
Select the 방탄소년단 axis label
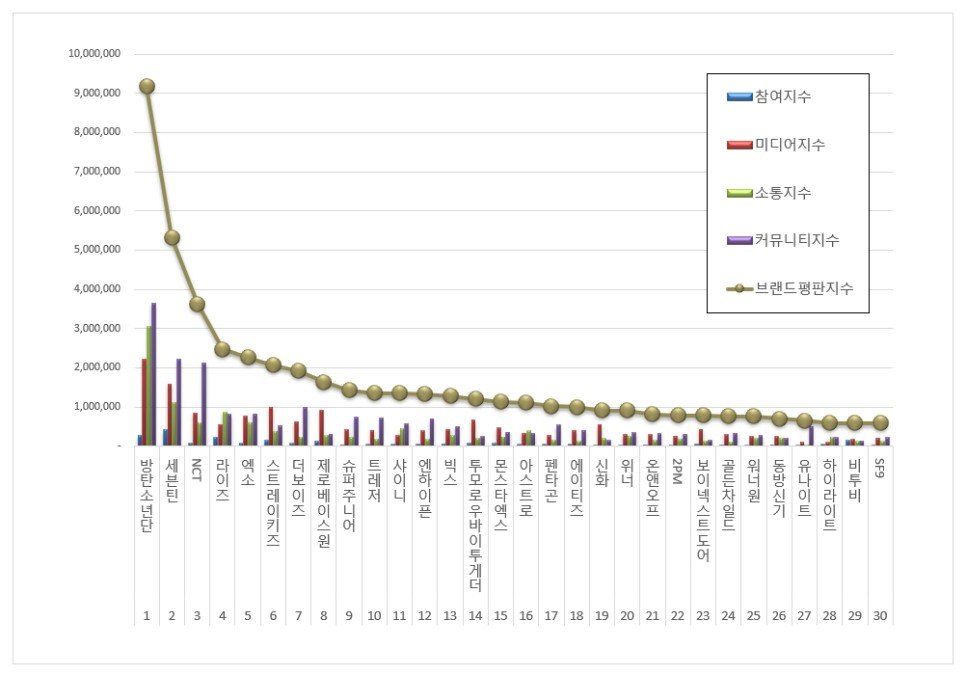[147, 495]
